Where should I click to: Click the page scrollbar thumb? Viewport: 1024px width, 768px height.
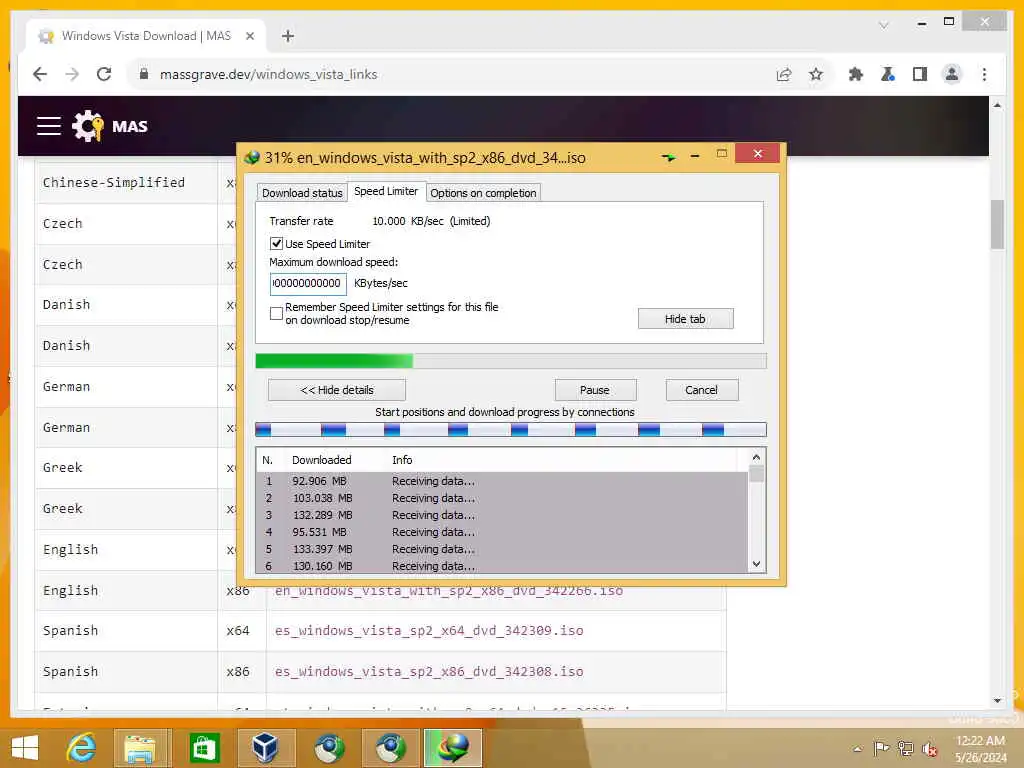coord(997,224)
